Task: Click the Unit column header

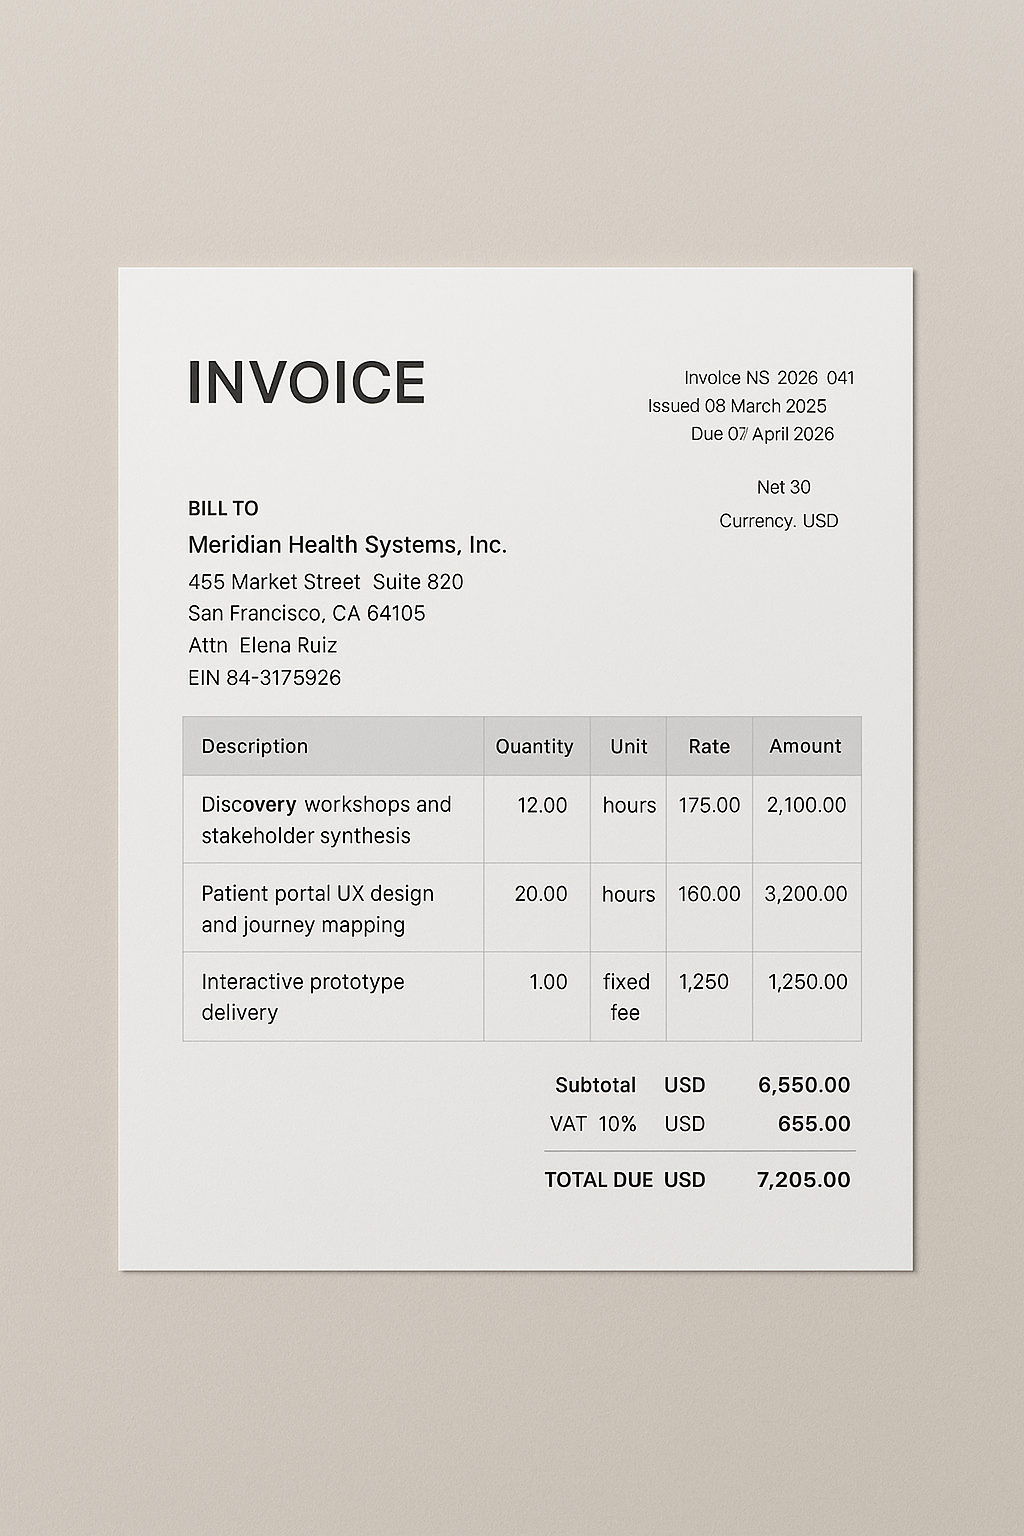Action: pyautogui.click(x=629, y=746)
